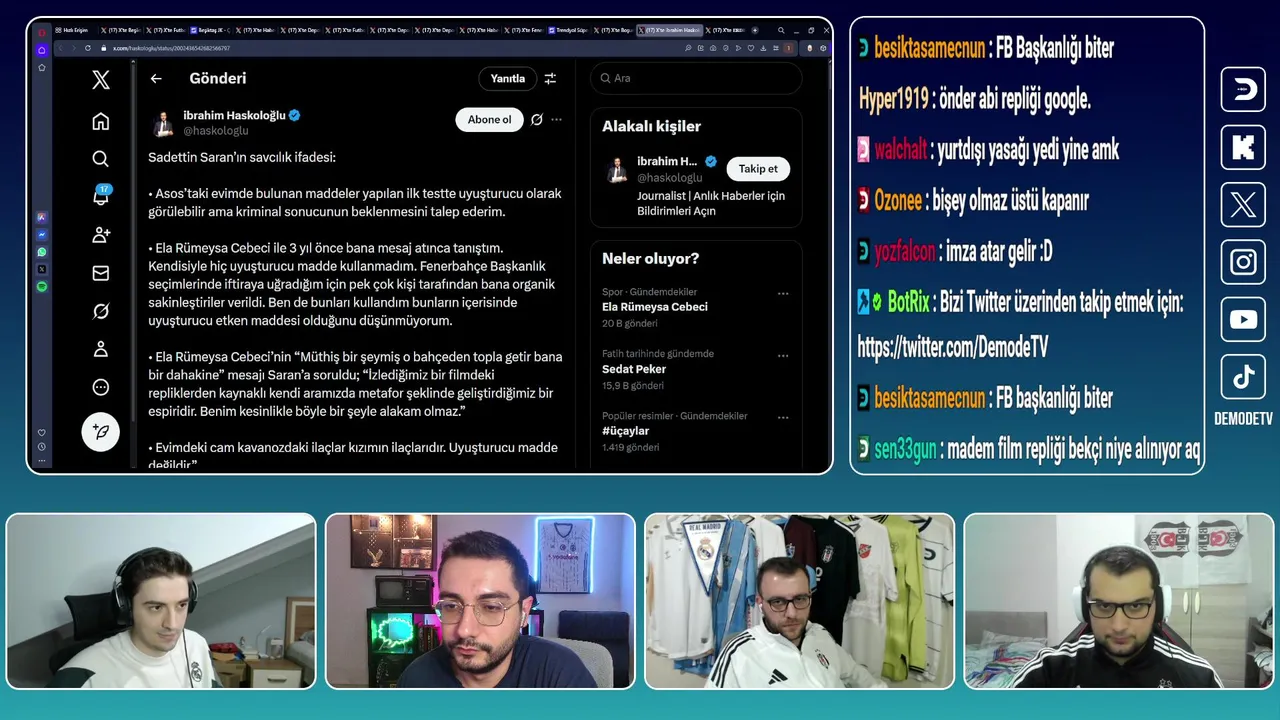Go to the X Home icon
Screen dimensions: 1280x720
coord(101,121)
